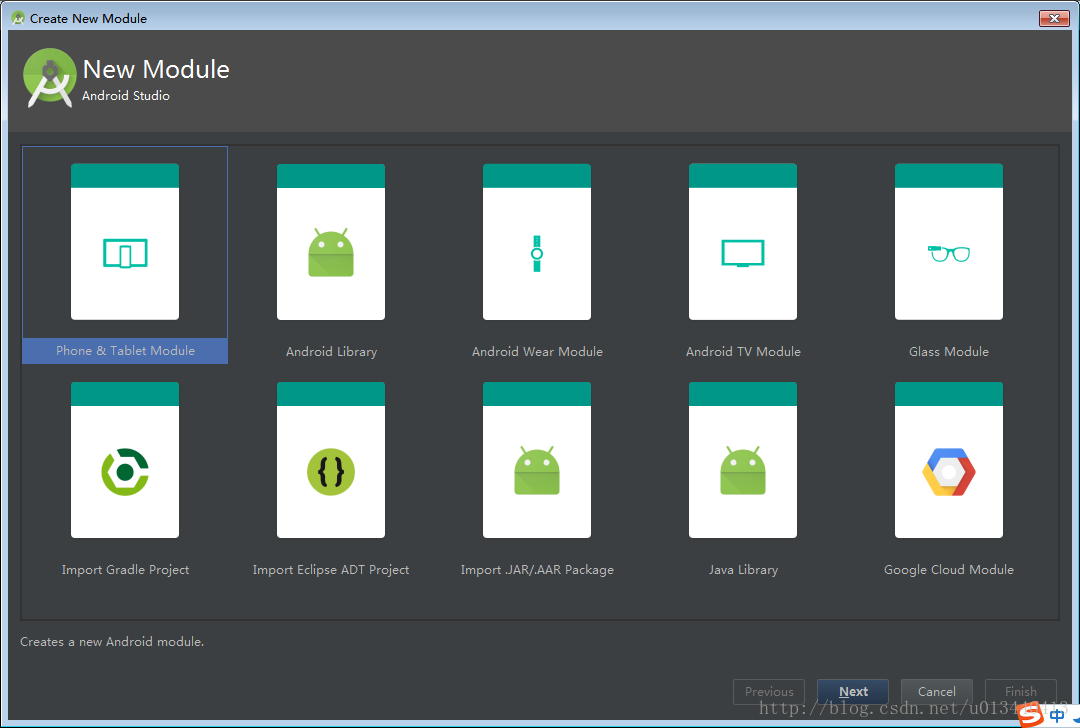The image size is (1080, 728).
Task: Click the disabled Previous button
Action: pos(769,691)
